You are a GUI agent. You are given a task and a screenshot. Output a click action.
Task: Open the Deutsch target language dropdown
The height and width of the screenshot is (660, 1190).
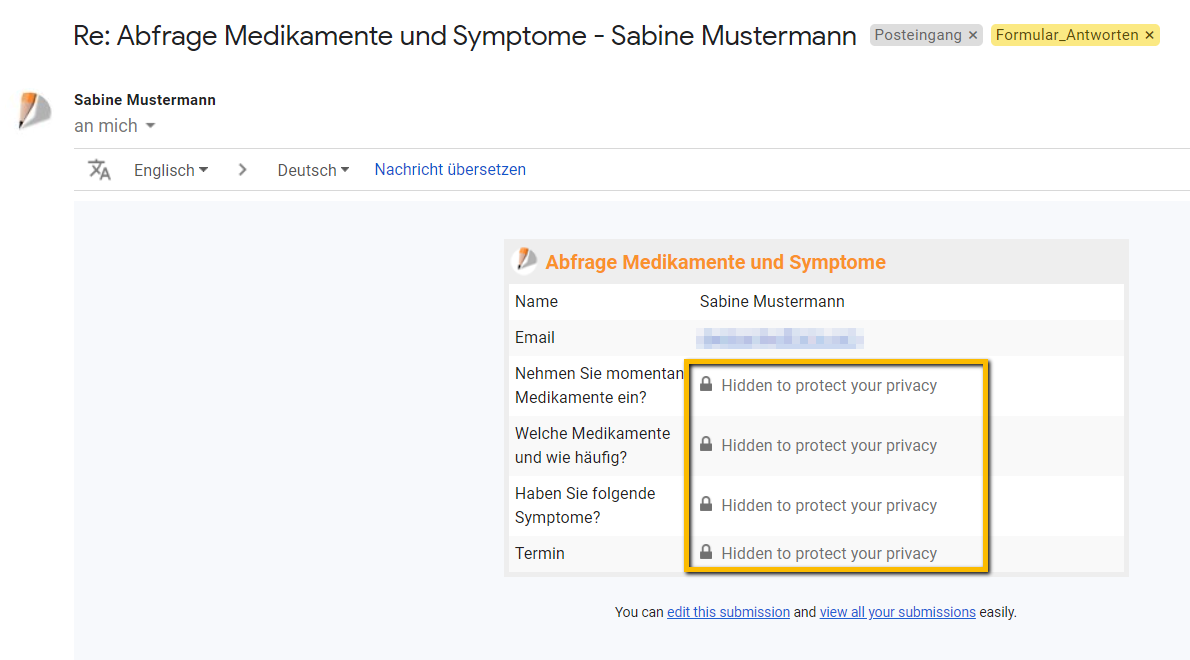(x=313, y=170)
